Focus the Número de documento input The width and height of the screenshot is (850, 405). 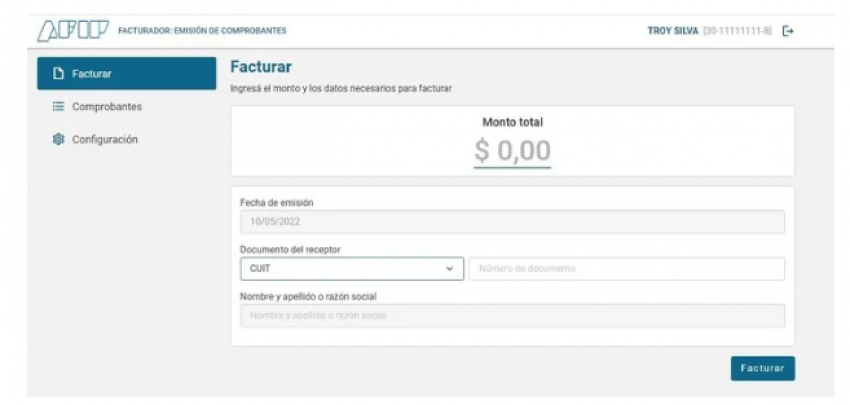(x=627, y=268)
